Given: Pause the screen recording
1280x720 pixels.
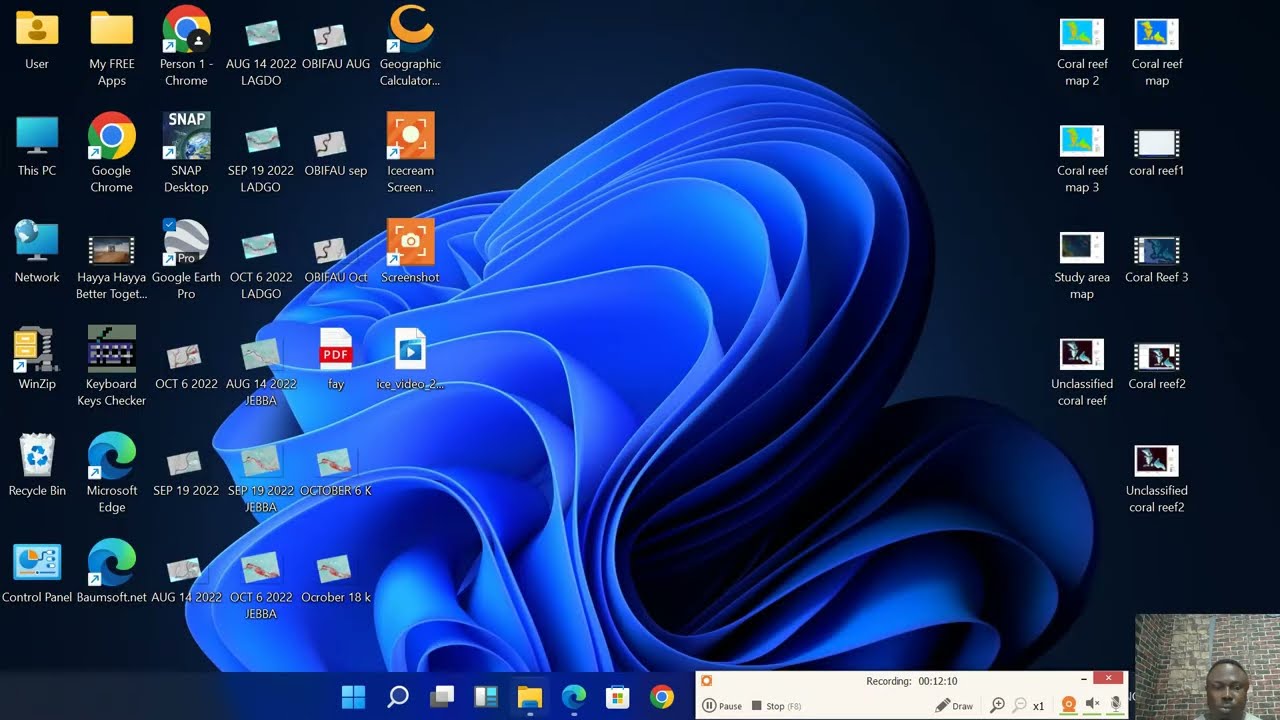Looking at the screenshot, I should [x=722, y=706].
